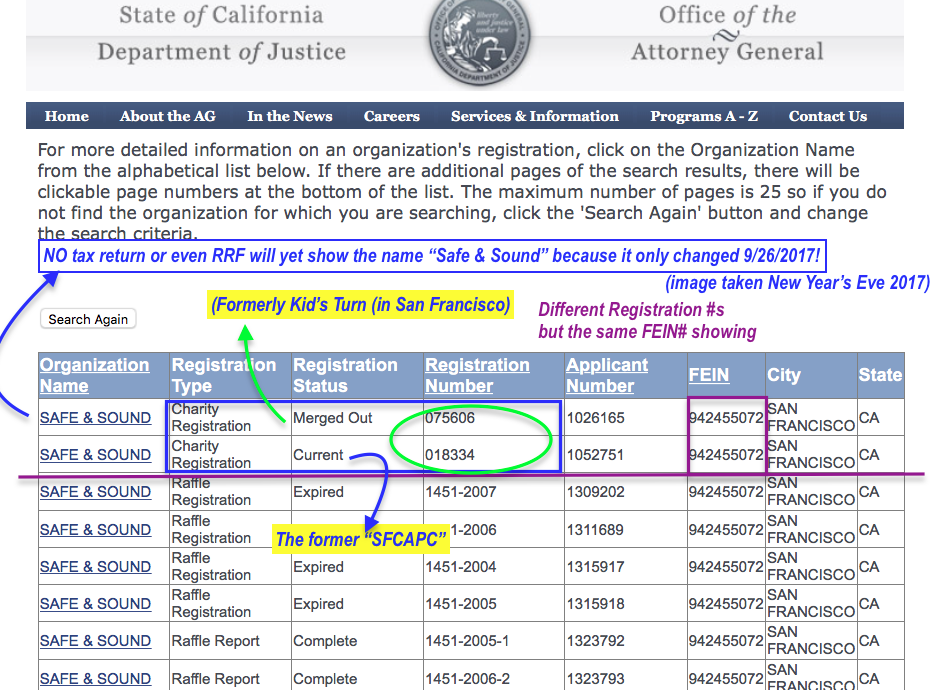Open SAFE & SOUND raffle registration 1451-2007
Viewport: 931px width, 690px height.
tap(95, 492)
